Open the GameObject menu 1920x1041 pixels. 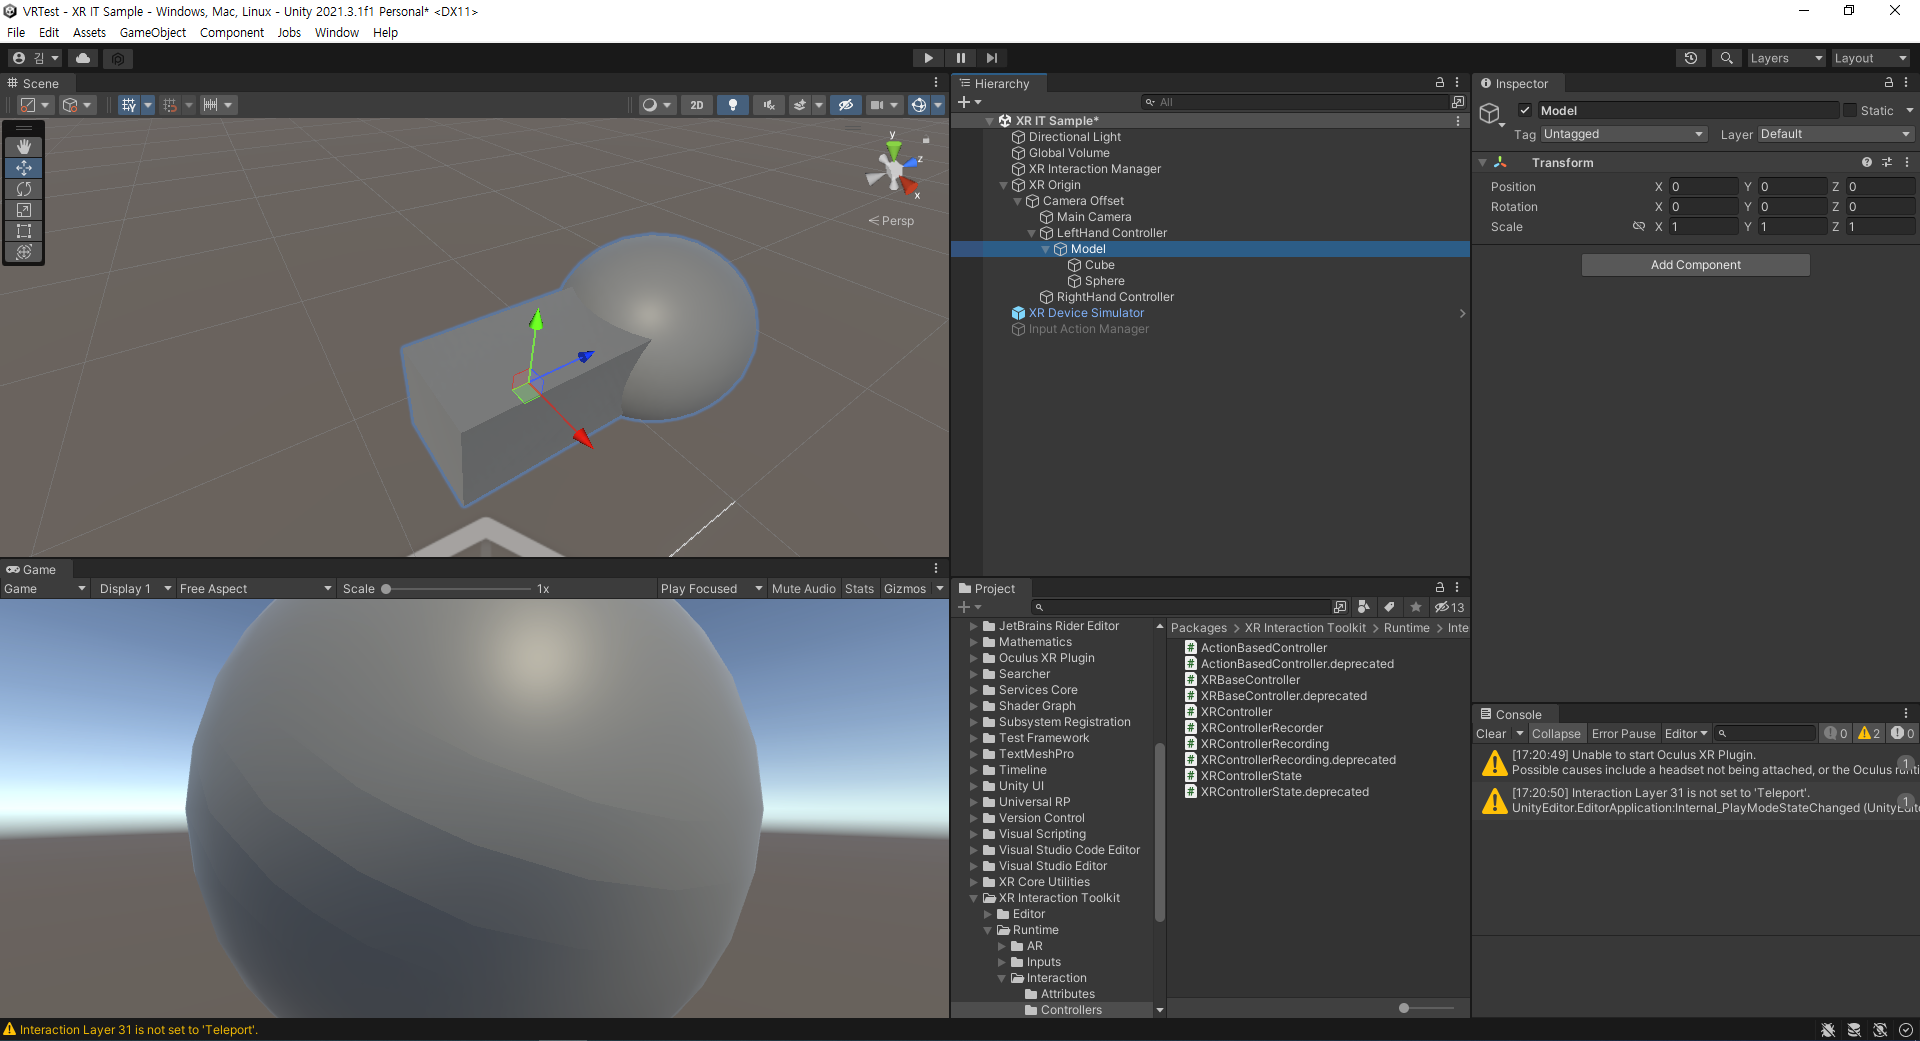tap(153, 33)
